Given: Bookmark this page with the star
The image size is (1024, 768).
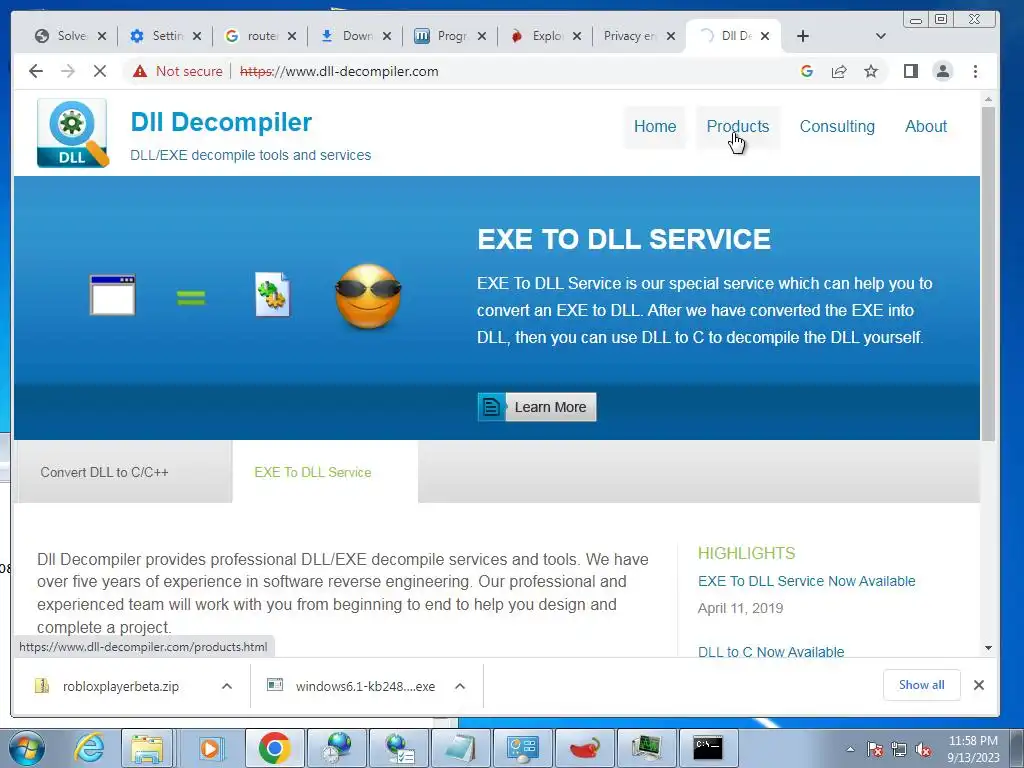Looking at the screenshot, I should click(x=871, y=71).
